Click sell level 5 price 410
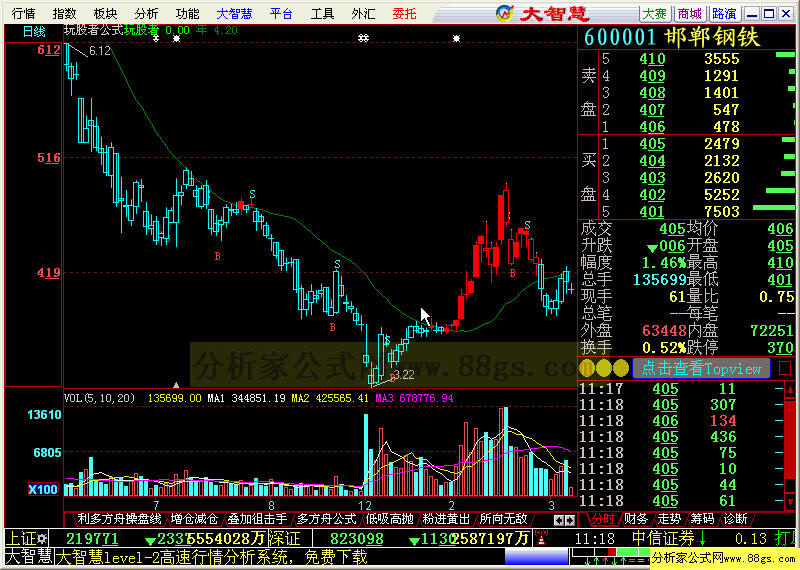The height and width of the screenshot is (570, 800). click(653, 59)
